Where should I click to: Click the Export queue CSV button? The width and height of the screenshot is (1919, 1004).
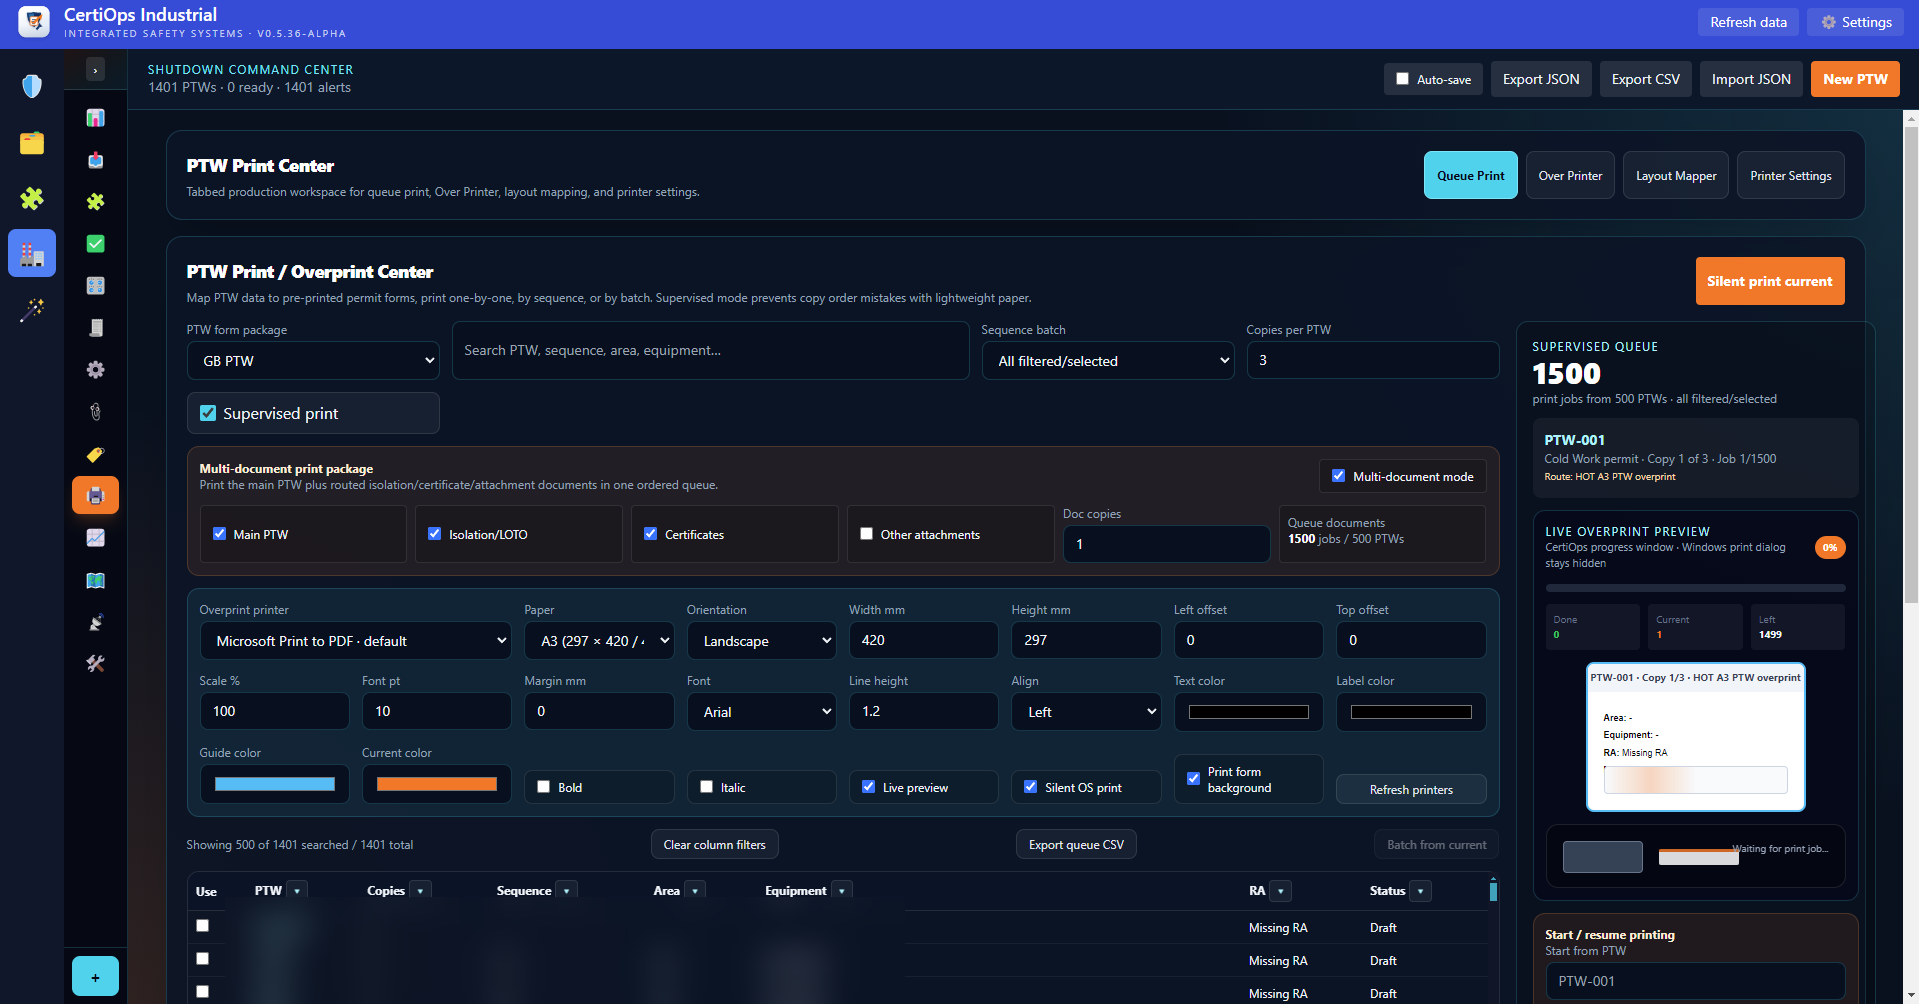[x=1076, y=845]
